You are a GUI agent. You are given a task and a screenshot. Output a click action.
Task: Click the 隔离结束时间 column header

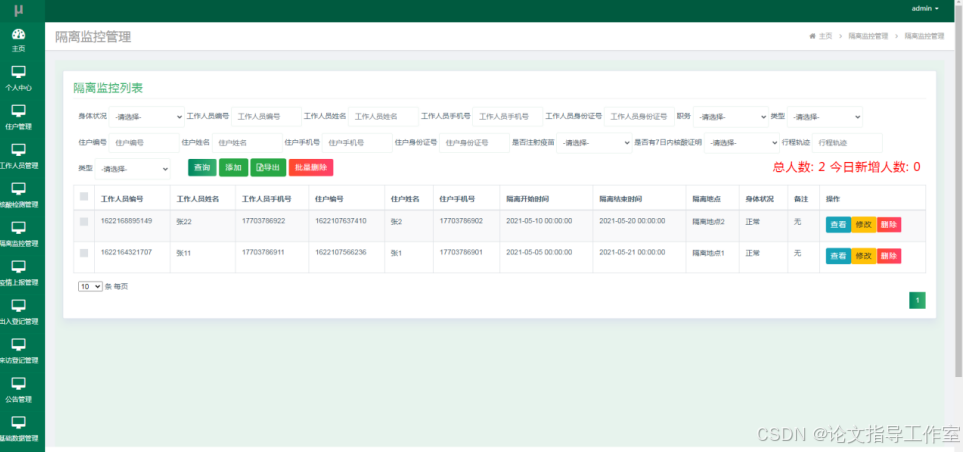pyautogui.click(x=621, y=199)
